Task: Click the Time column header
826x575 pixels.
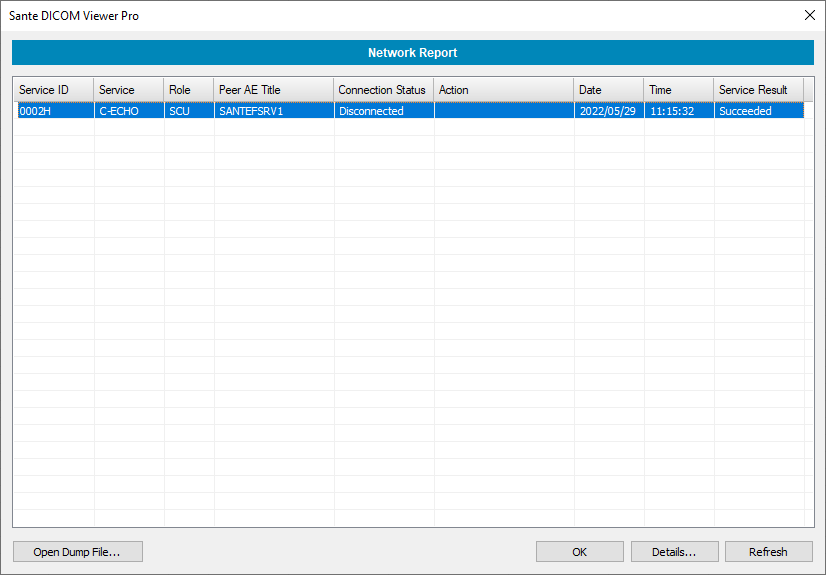Action: coord(678,90)
